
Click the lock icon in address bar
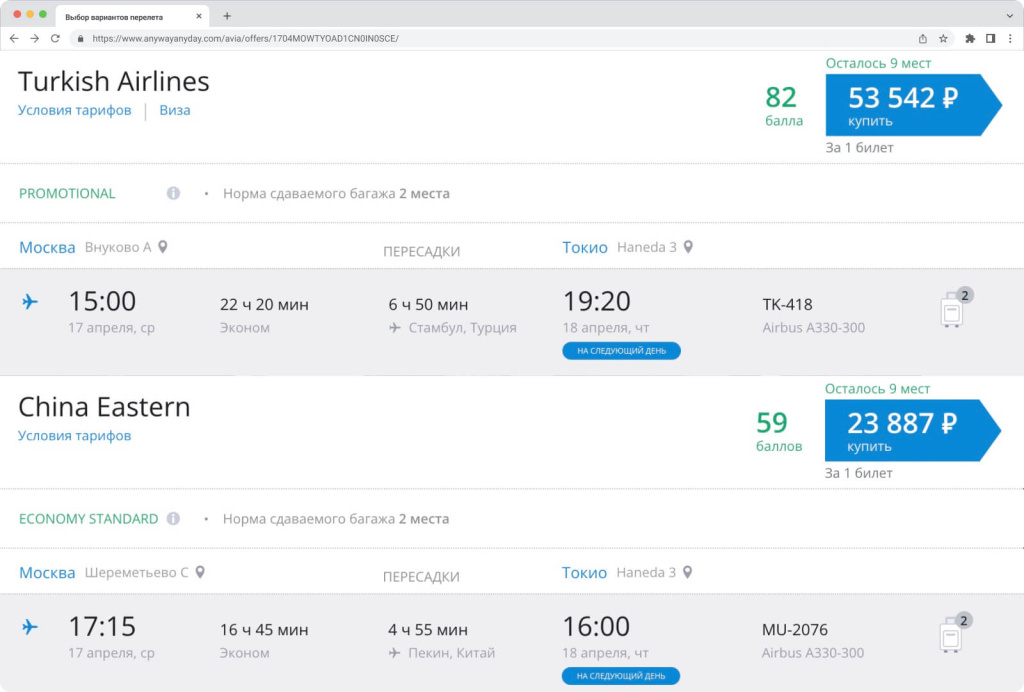click(80, 39)
